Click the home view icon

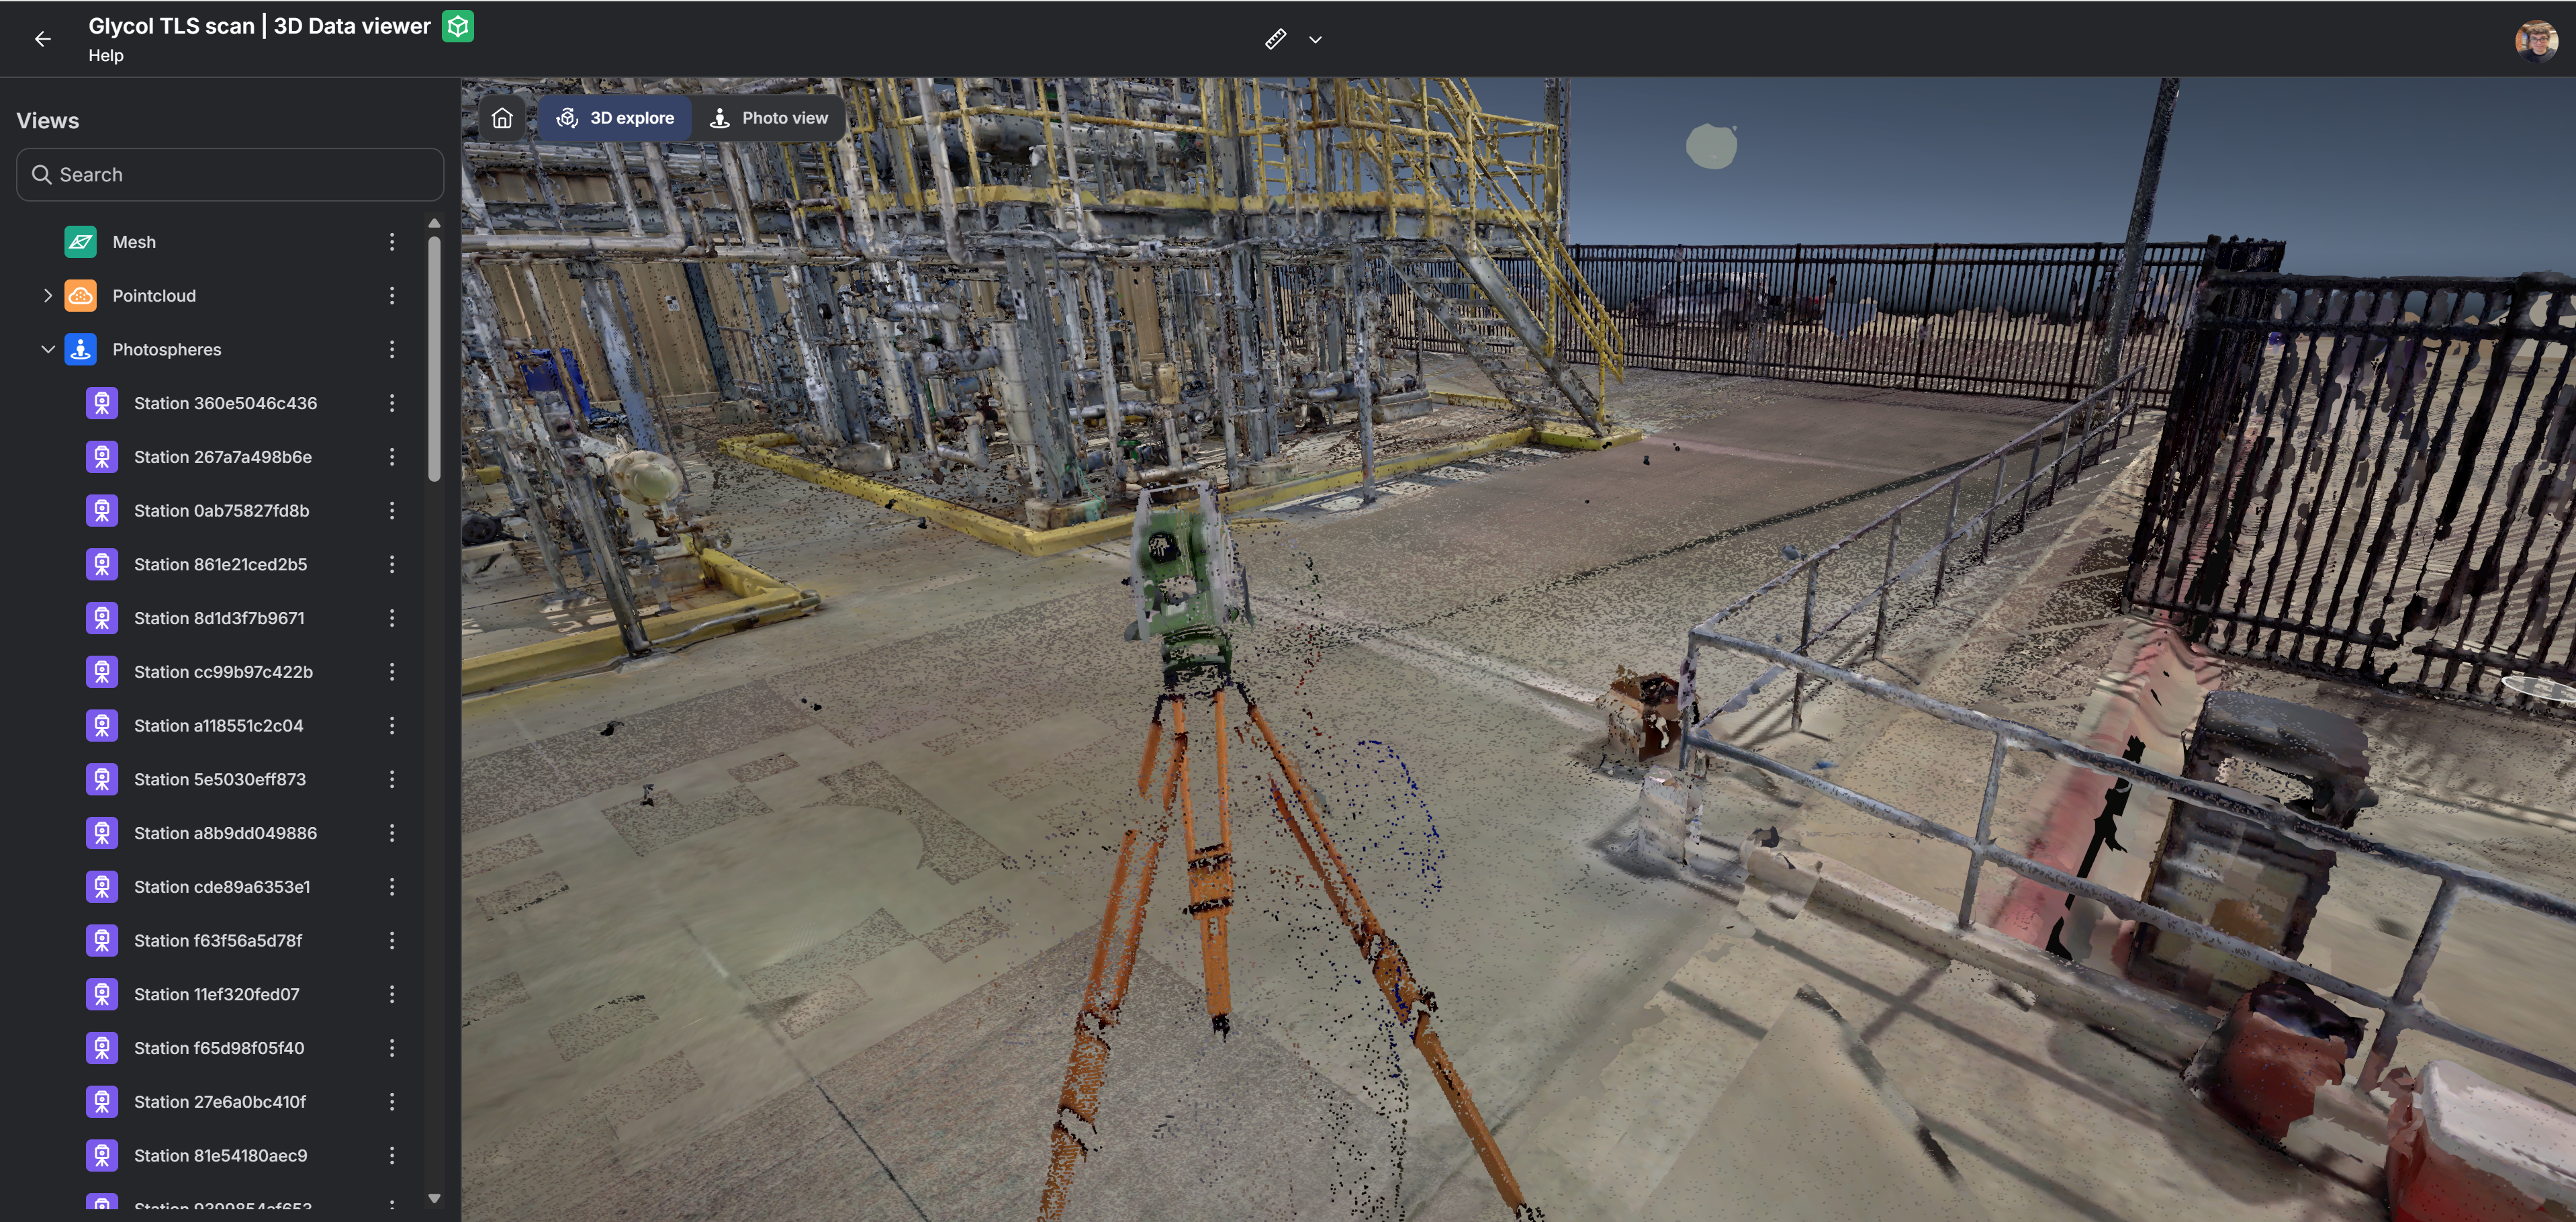point(502,118)
